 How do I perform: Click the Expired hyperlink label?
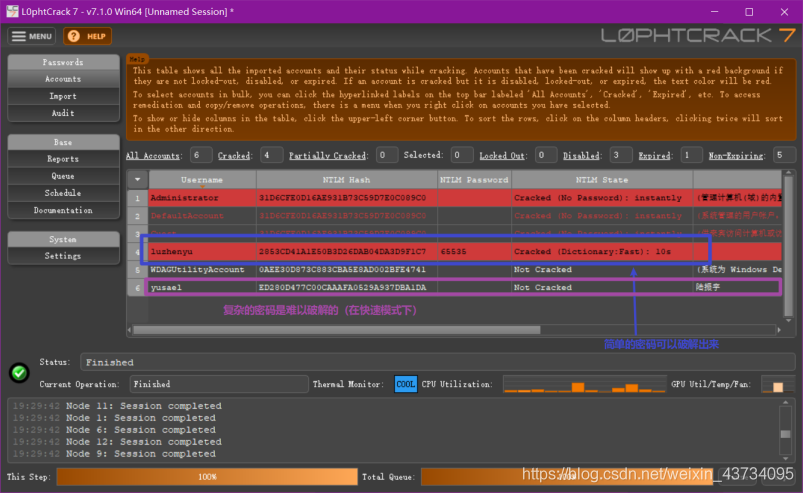(x=654, y=155)
